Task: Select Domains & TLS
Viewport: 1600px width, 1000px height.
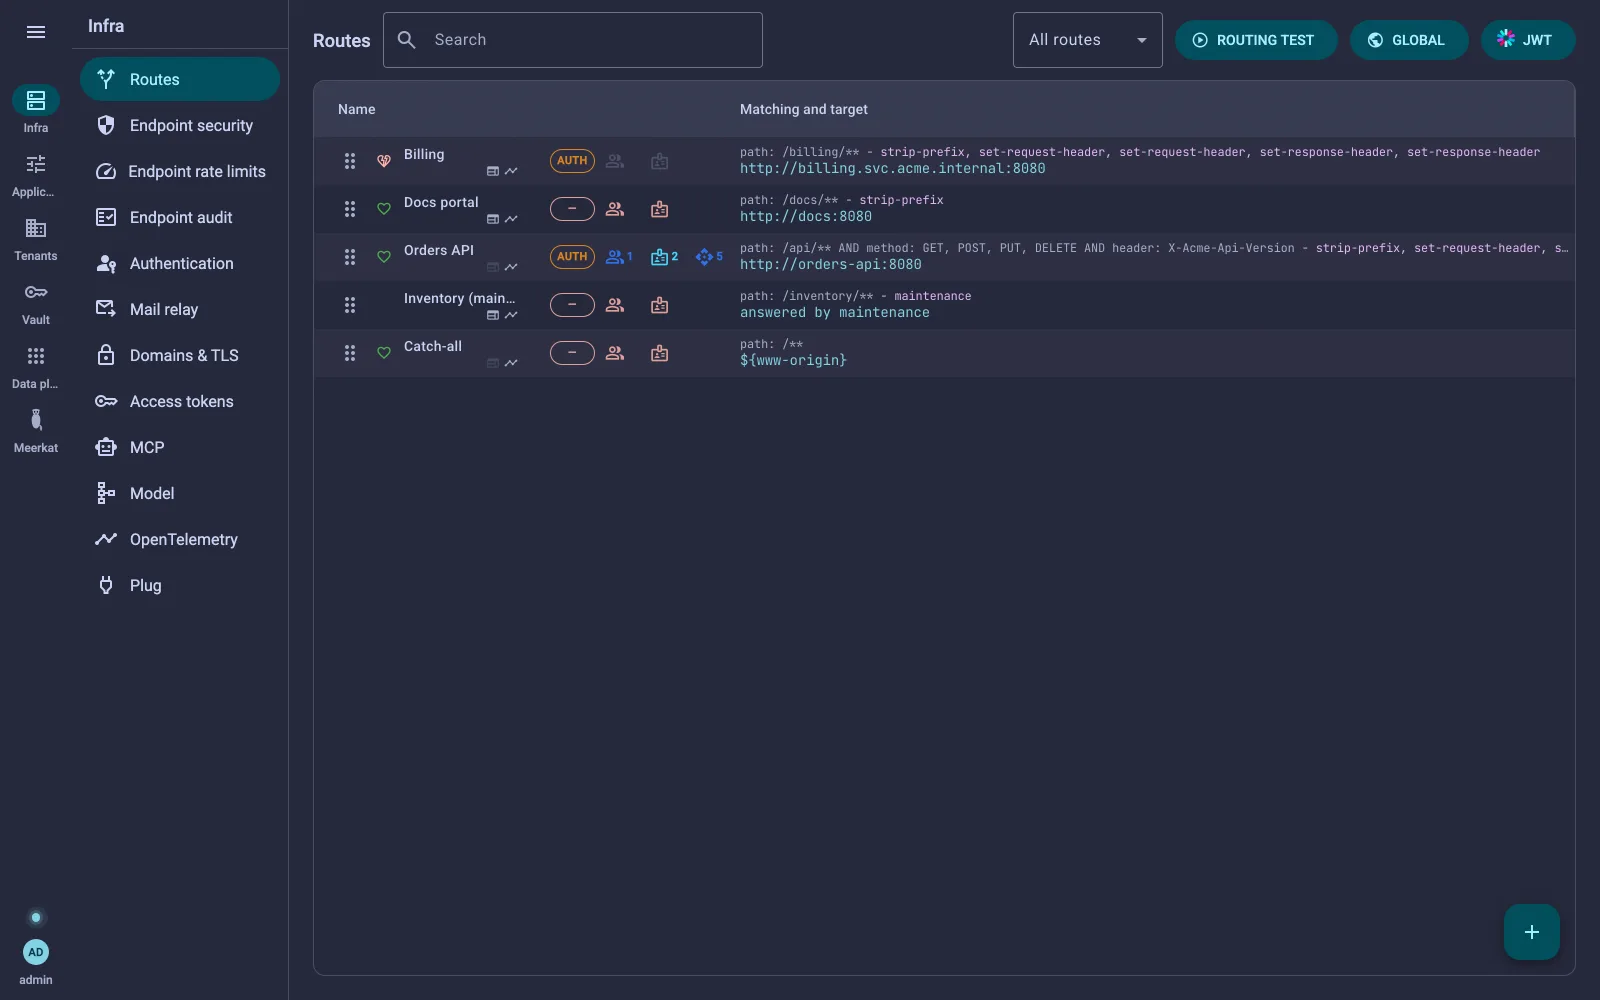Action: coord(180,355)
